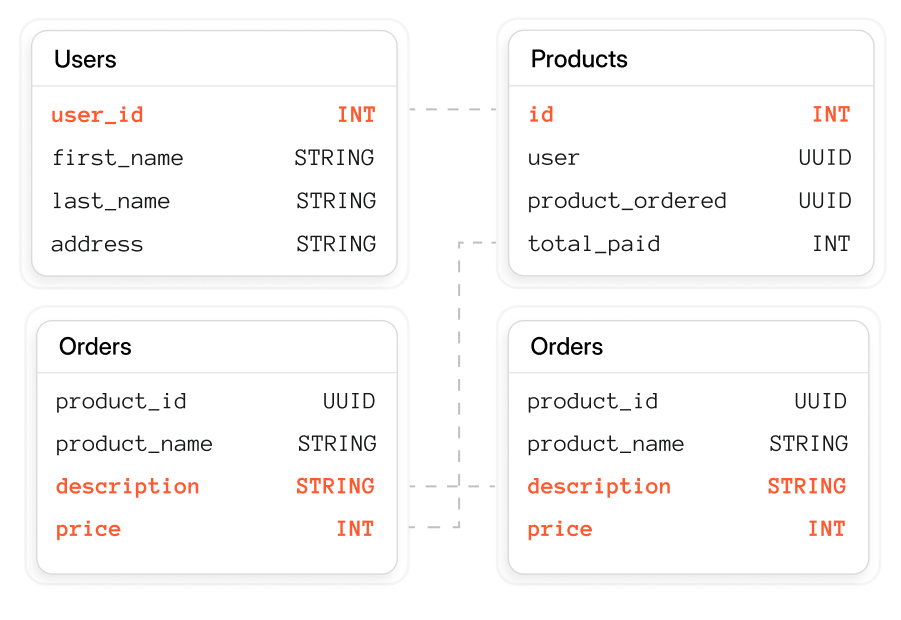Click the left Orders table title
Viewport: 901px width, 620px height.
(x=95, y=347)
